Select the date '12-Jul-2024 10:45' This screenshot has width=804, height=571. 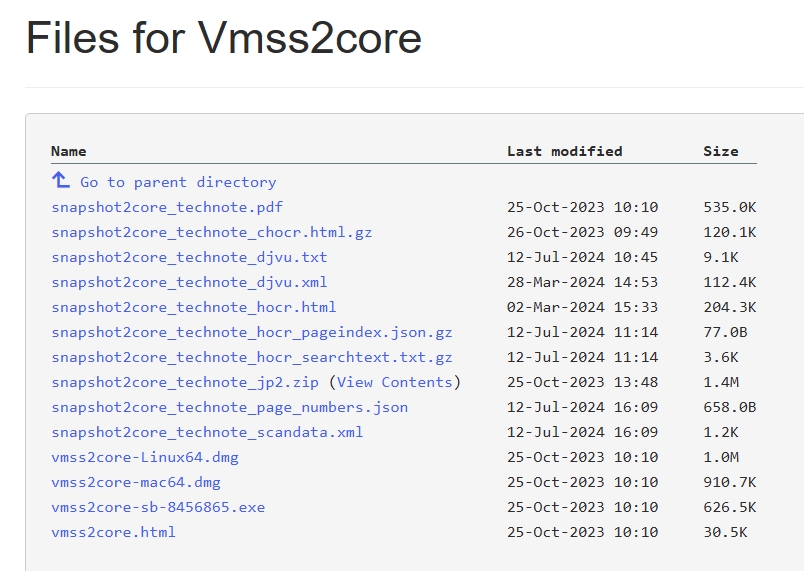[582, 257]
